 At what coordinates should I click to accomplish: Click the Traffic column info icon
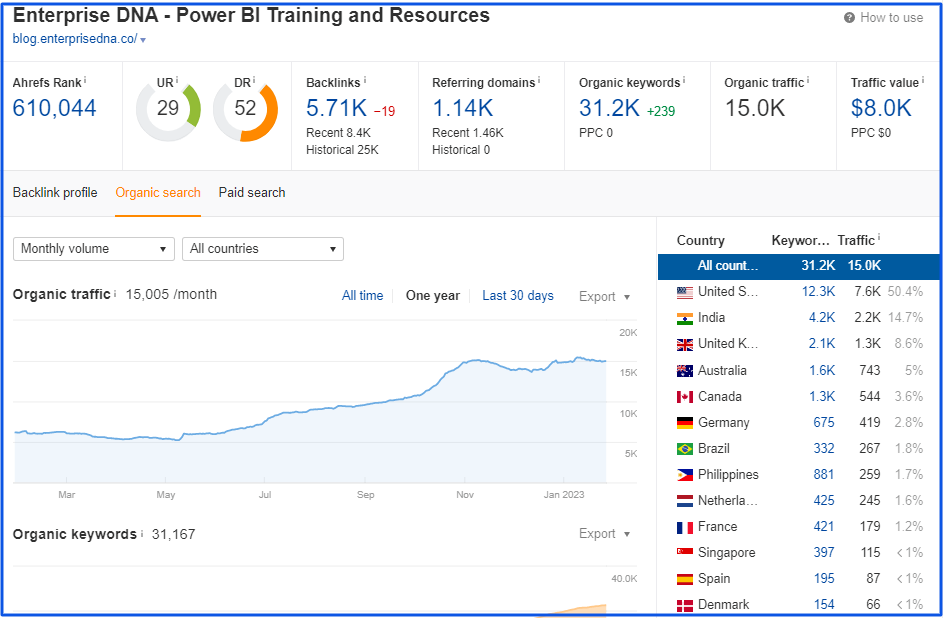pyautogui.click(x=879, y=238)
